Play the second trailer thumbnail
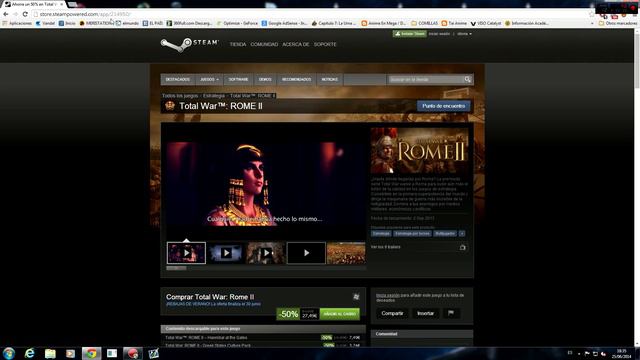This screenshot has height=360, width=640. pyautogui.click(x=226, y=253)
